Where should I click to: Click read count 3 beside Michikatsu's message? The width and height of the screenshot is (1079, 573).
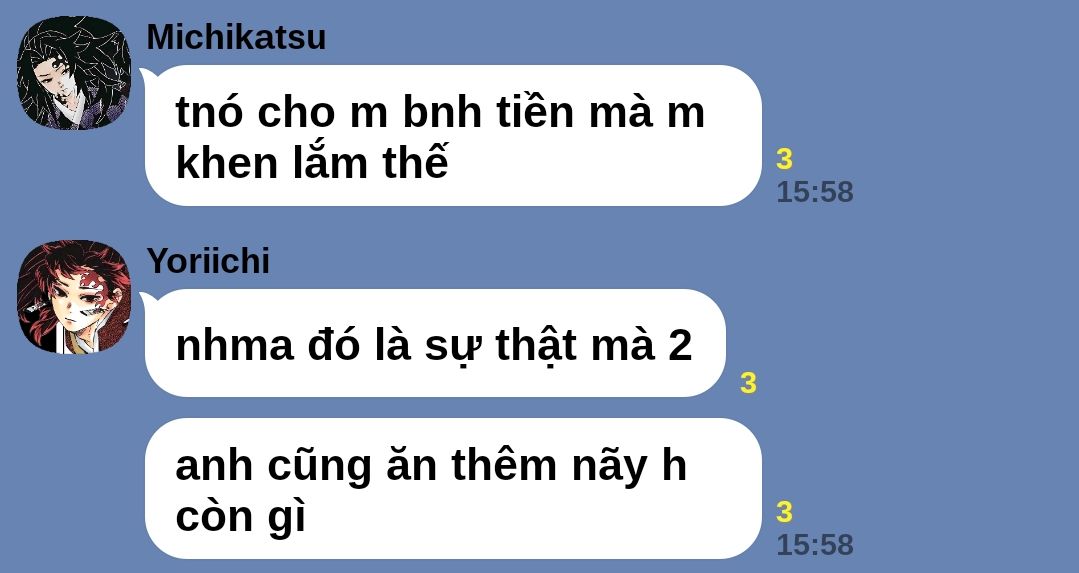point(784,159)
